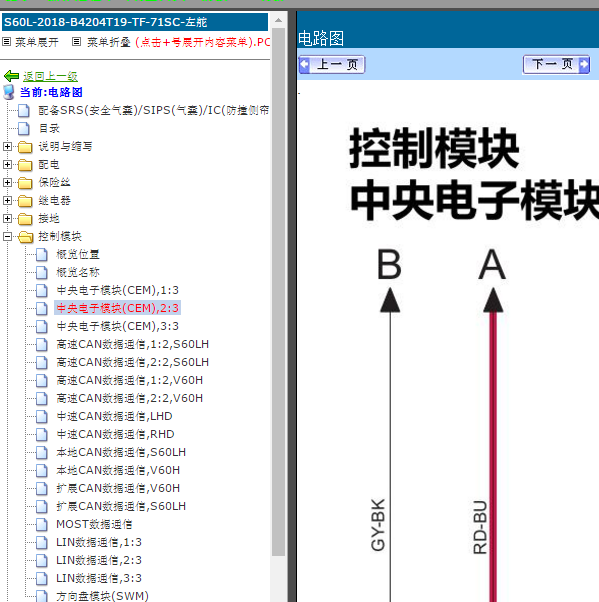Click 菜单折叠 to collapse the menu

[x=109, y=42]
